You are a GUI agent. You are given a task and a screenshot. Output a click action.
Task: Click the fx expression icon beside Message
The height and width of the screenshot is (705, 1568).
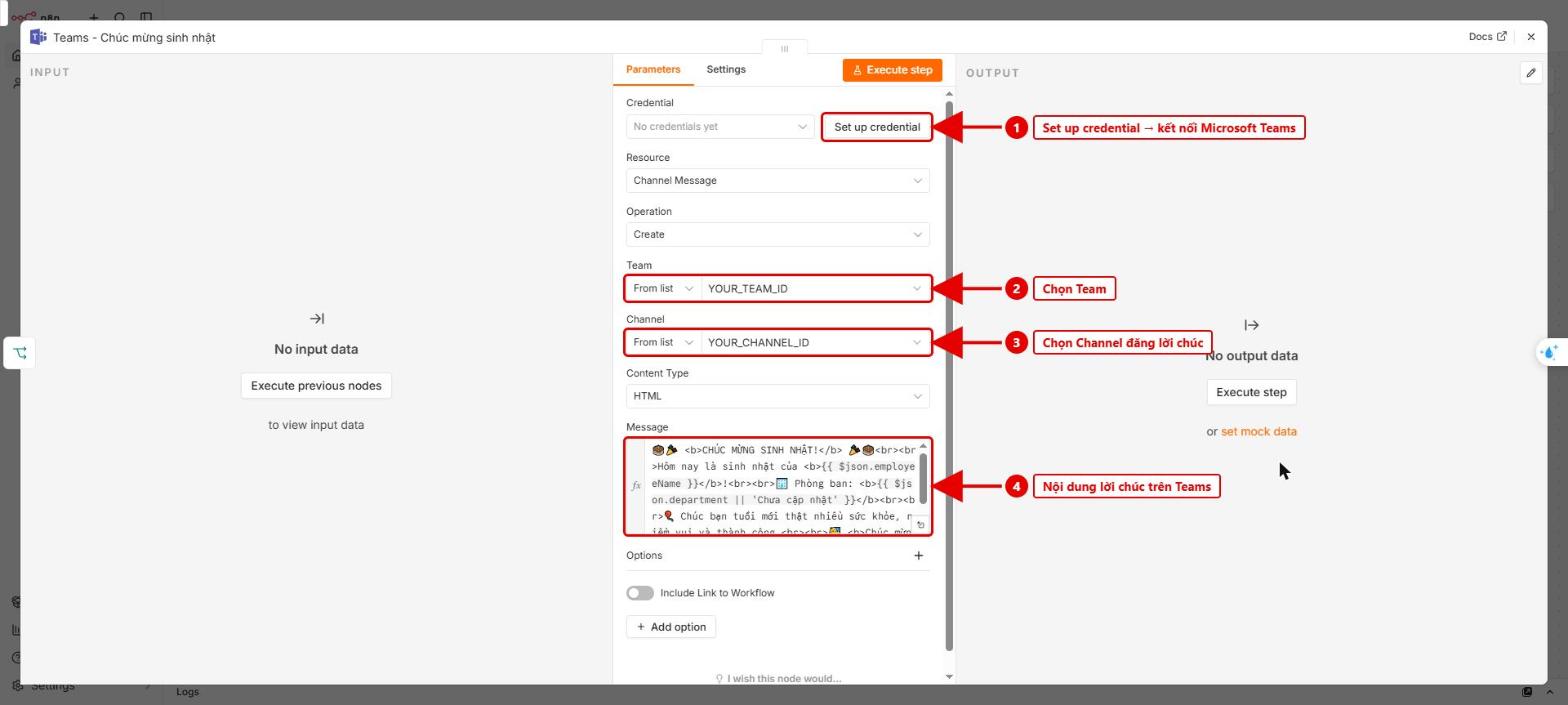(636, 486)
